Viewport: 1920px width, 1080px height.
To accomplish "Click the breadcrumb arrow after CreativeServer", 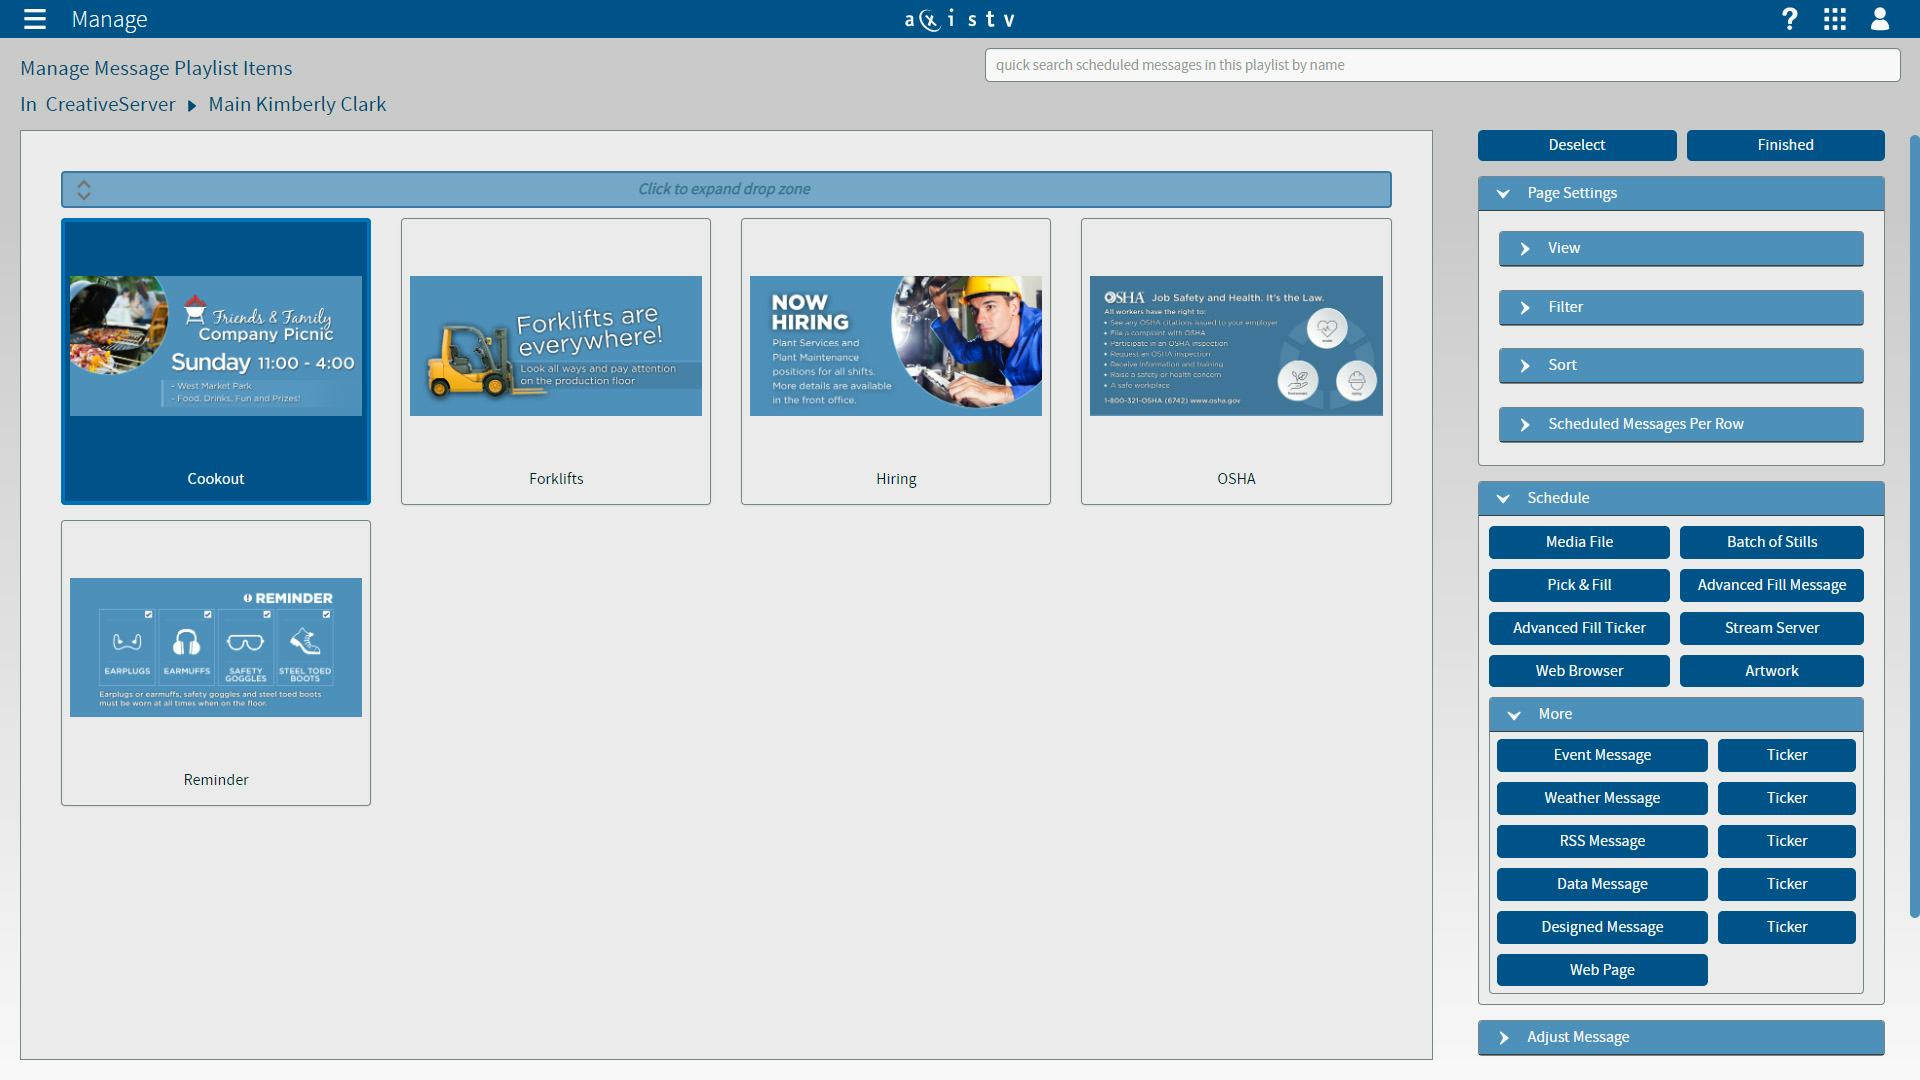I will click(192, 105).
